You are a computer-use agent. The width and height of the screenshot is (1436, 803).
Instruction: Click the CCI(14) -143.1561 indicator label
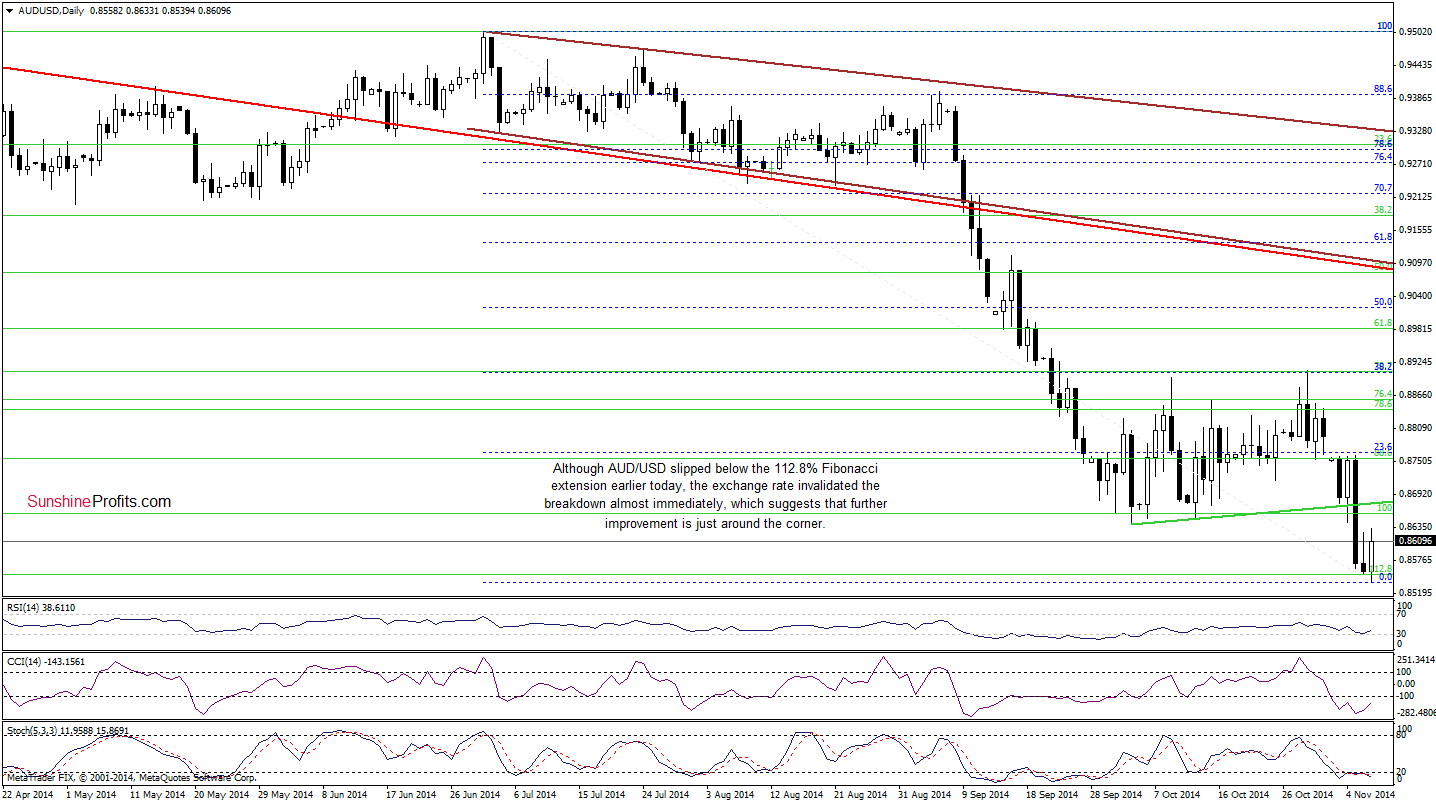tap(44, 660)
